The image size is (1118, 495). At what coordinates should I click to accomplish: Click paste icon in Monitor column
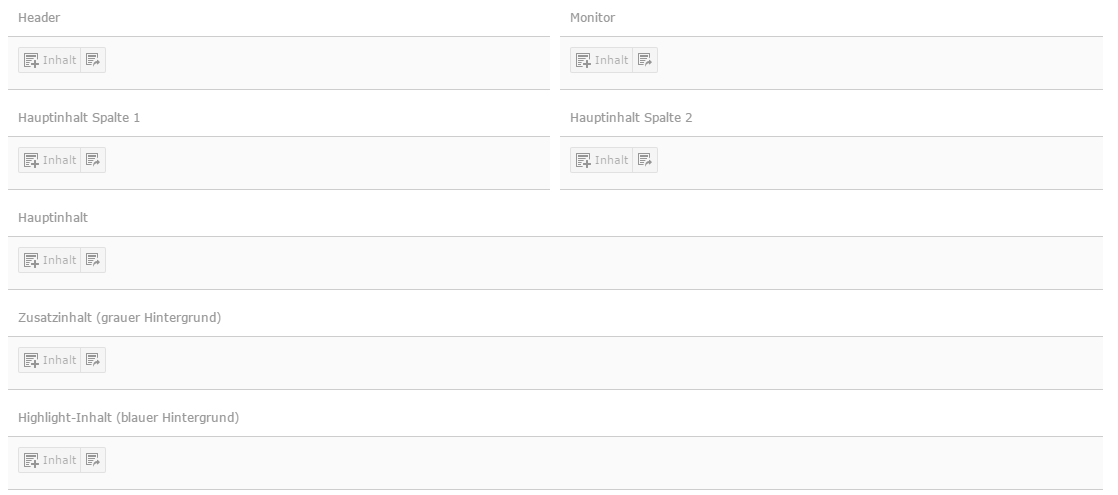(645, 60)
